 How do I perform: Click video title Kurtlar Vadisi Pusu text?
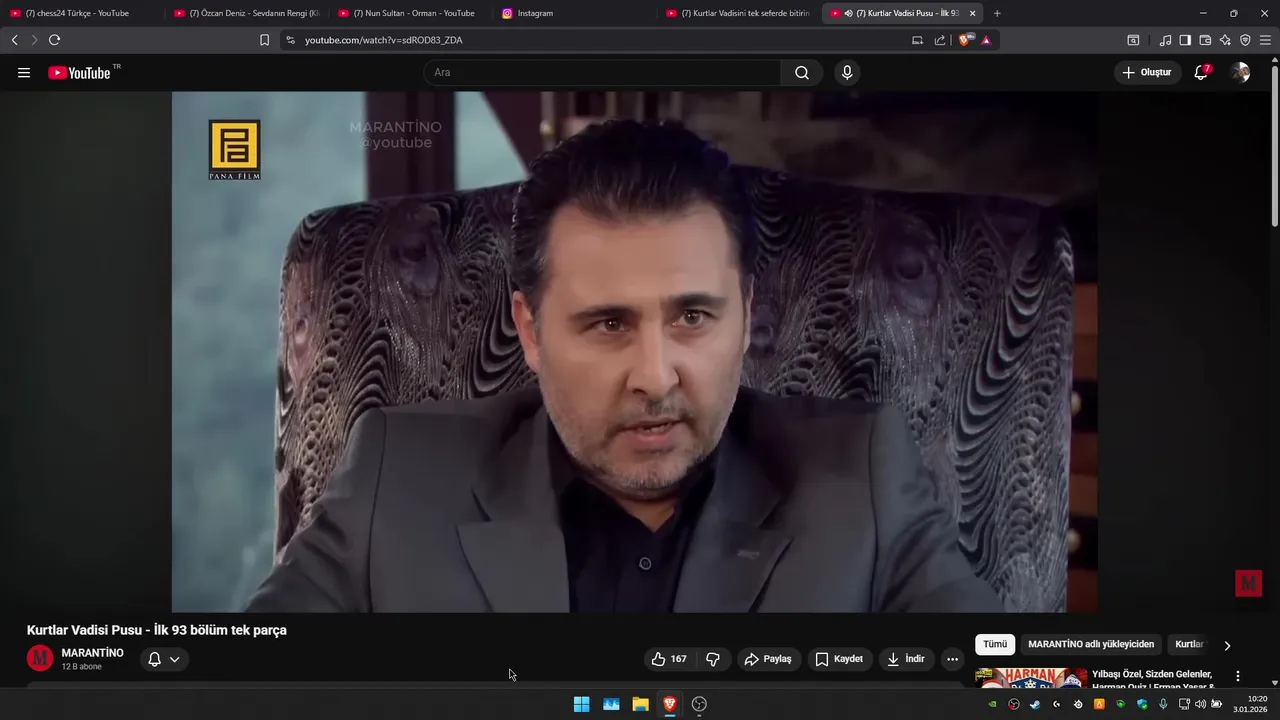tap(157, 630)
